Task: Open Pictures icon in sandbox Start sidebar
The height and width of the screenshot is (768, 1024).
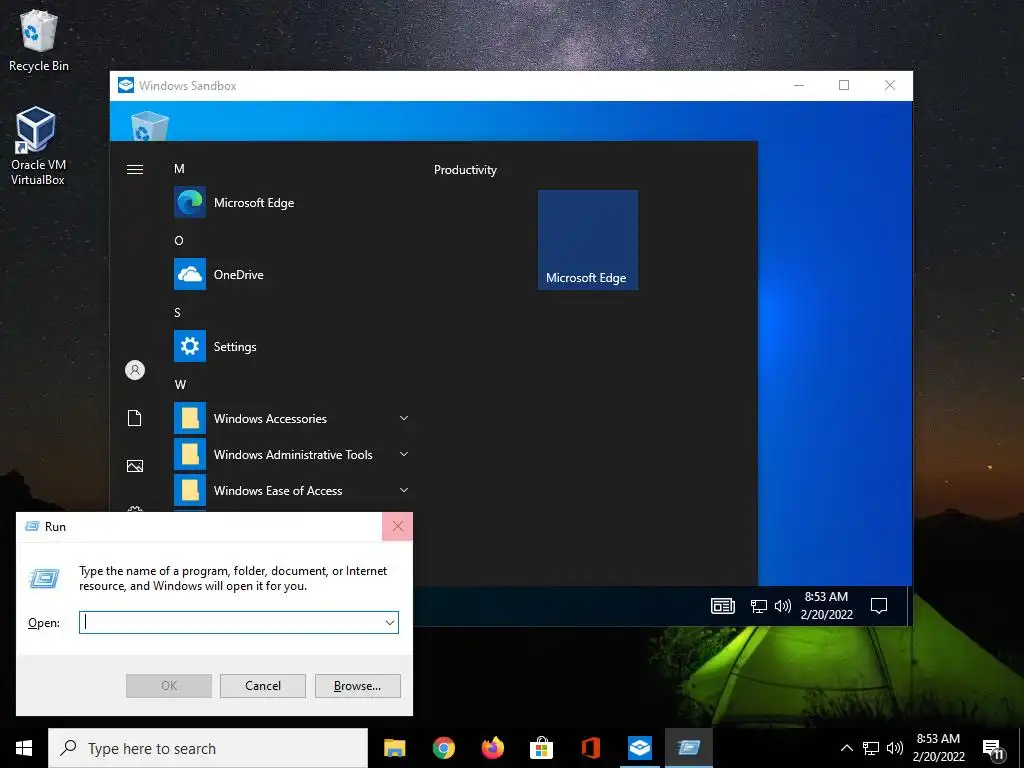Action: point(135,466)
